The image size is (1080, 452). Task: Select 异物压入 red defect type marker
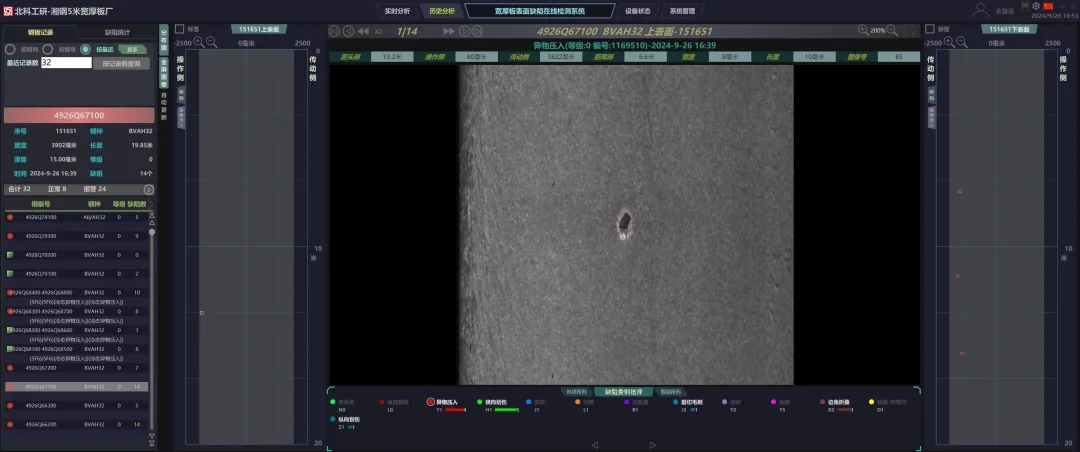coord(431,402)
